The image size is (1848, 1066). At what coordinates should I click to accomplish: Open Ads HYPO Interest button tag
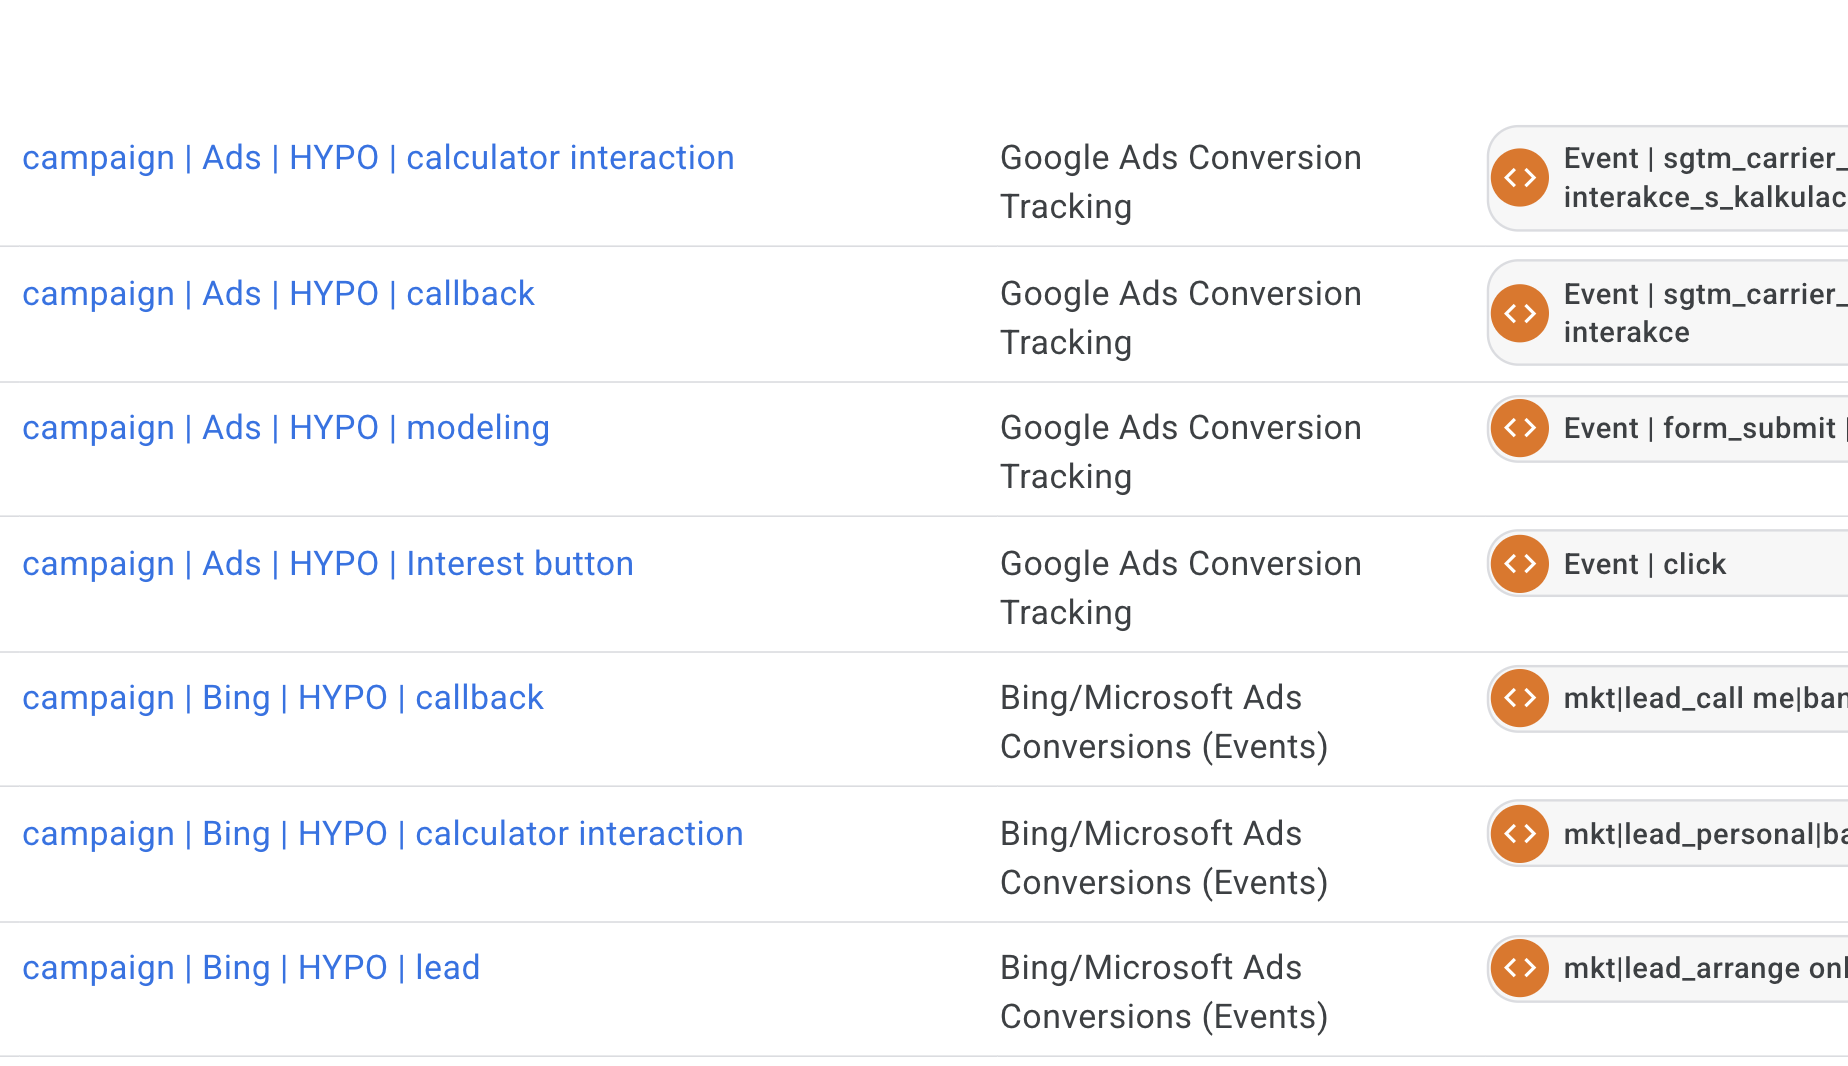point(328,564)
